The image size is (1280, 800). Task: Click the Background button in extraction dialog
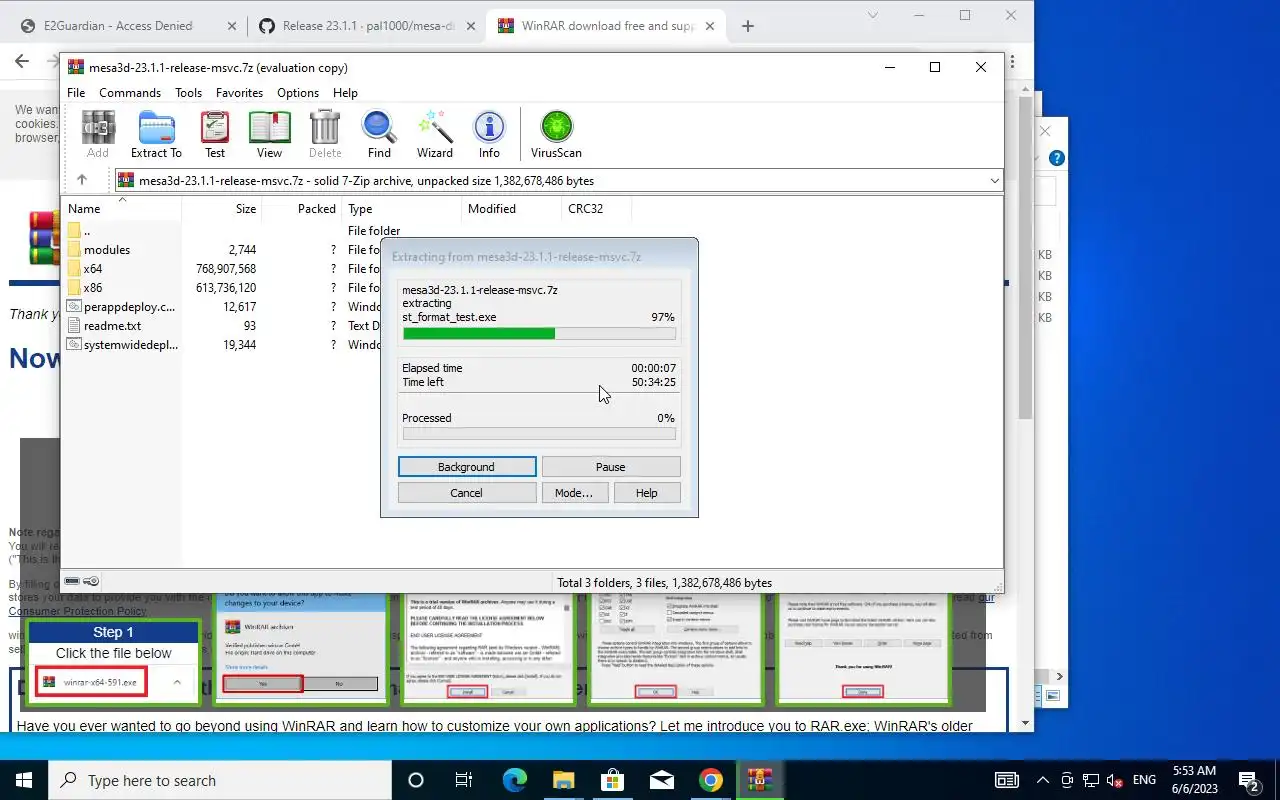[467, 467]
